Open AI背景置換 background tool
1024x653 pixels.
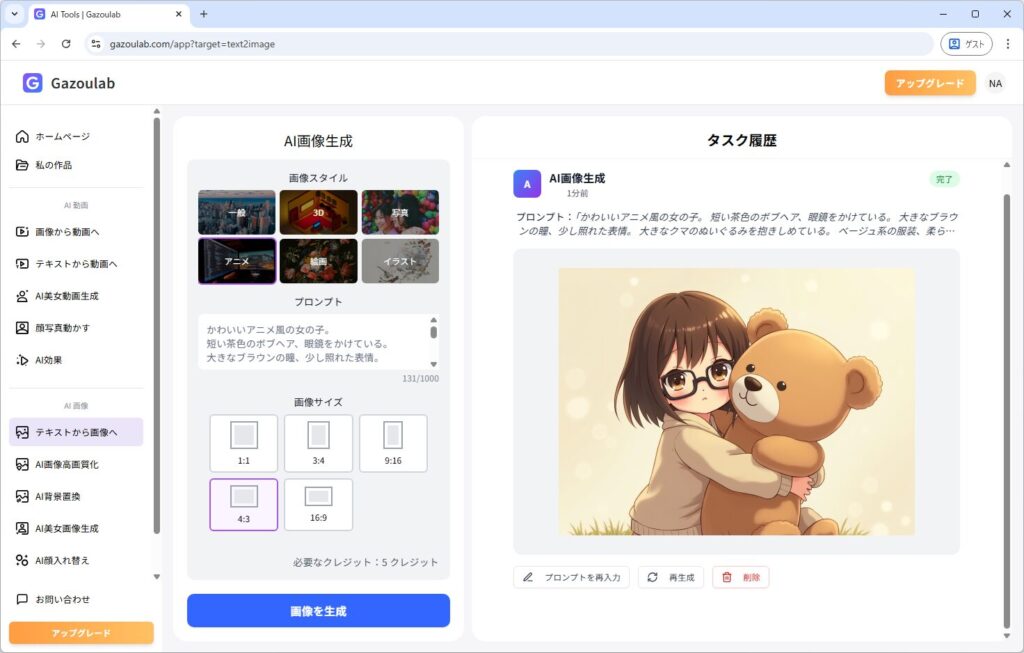click(x=59, y=496)
